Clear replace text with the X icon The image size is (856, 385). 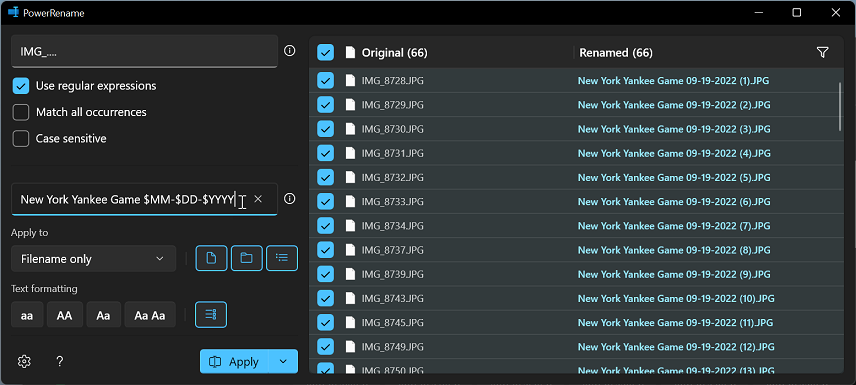click(258, 199)
